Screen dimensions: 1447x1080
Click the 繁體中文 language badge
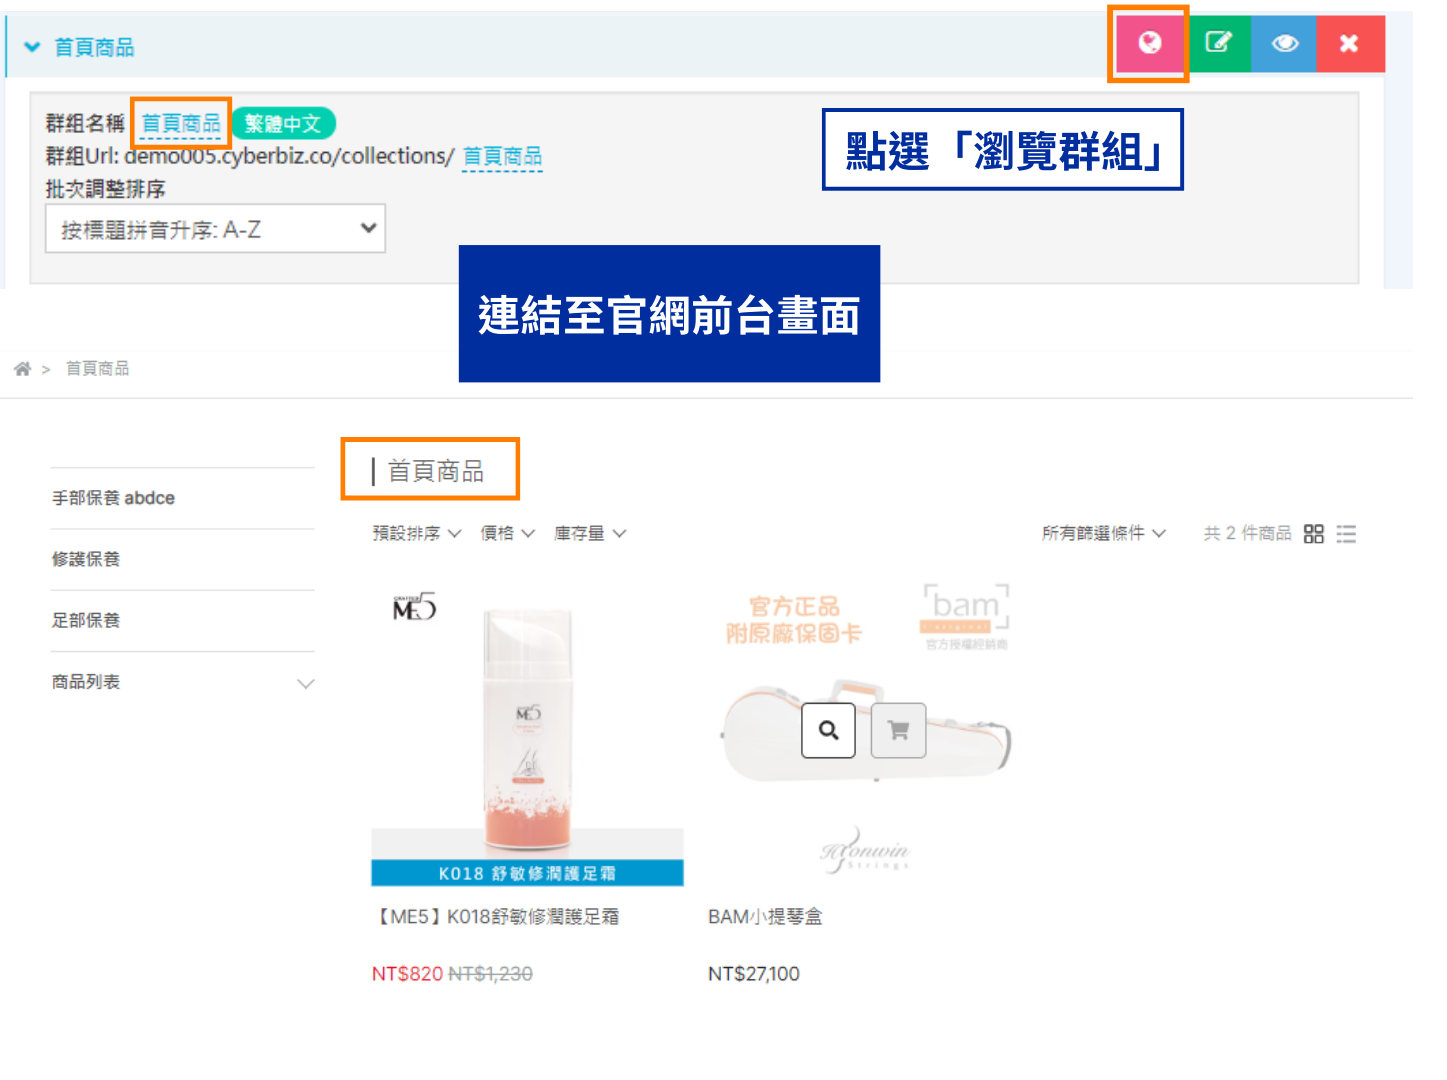[x=283, y=123]
